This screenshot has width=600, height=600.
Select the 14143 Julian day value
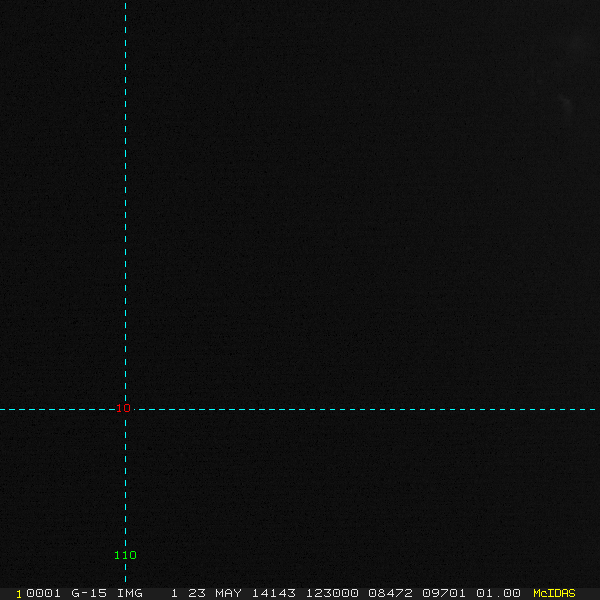coord(273,593)
